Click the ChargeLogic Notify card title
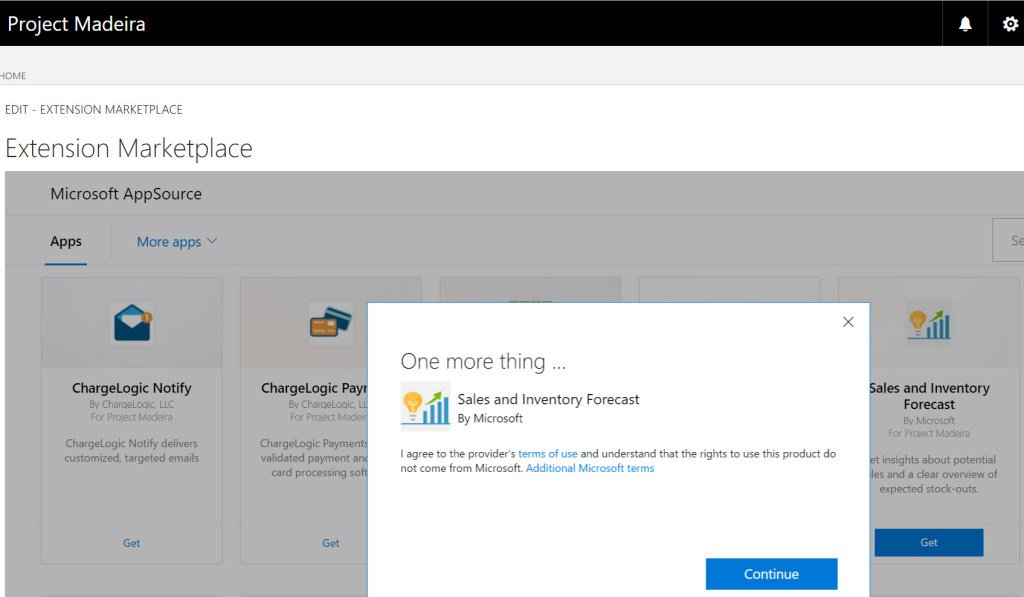The height and width of the screenshot is (597, 1024). pos(131,388)
